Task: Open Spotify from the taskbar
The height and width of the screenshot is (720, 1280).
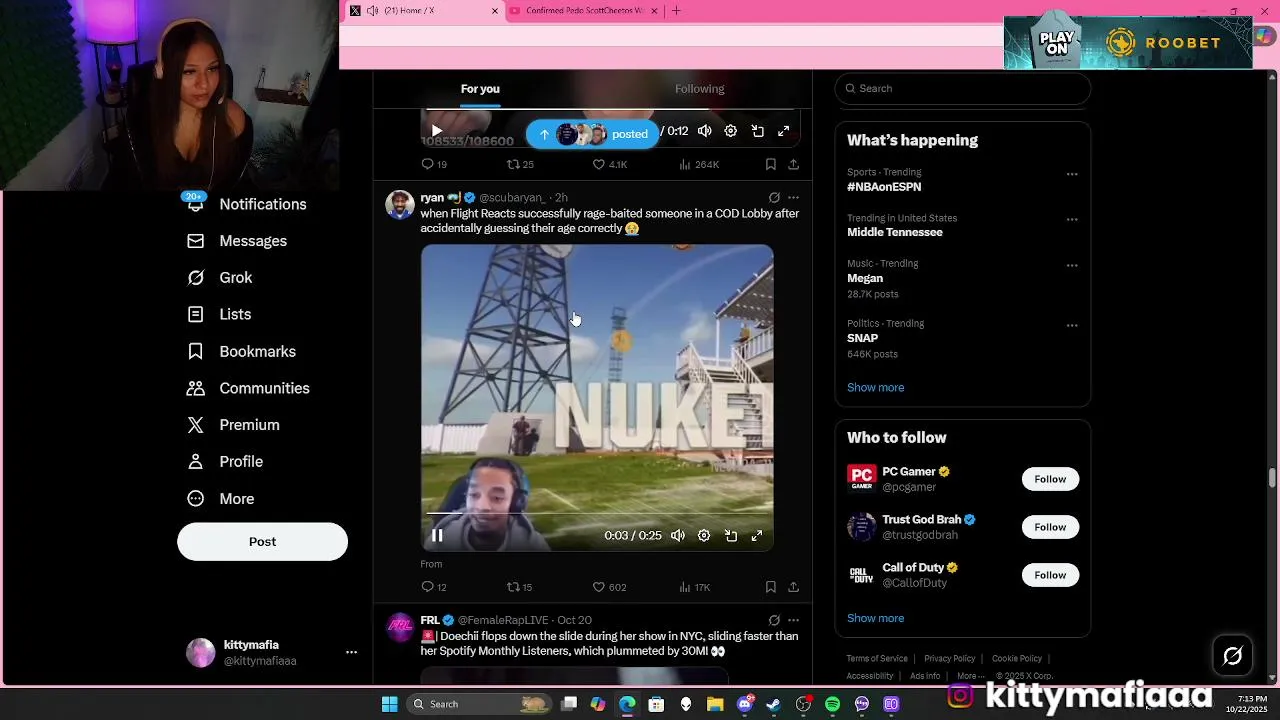Action: [832, 704]
